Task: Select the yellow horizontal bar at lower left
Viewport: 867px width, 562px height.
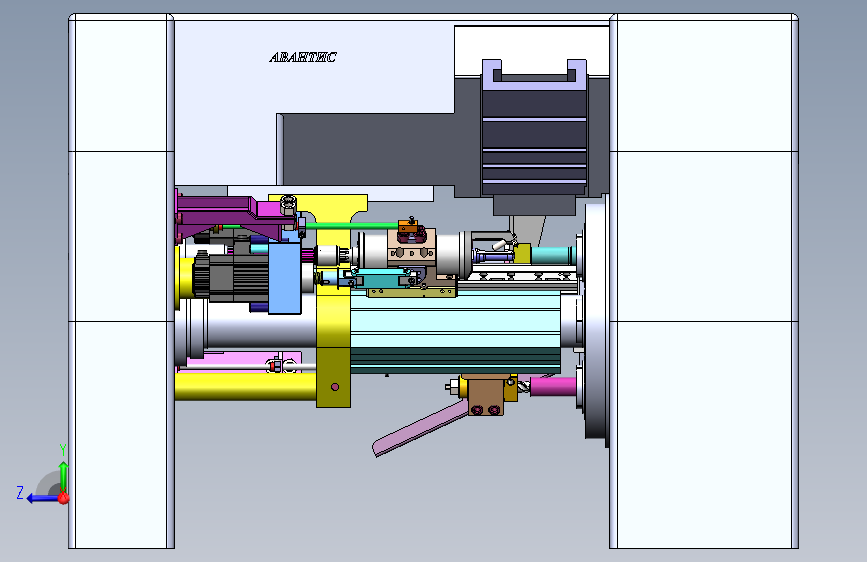Action: (x=246, y=387)
